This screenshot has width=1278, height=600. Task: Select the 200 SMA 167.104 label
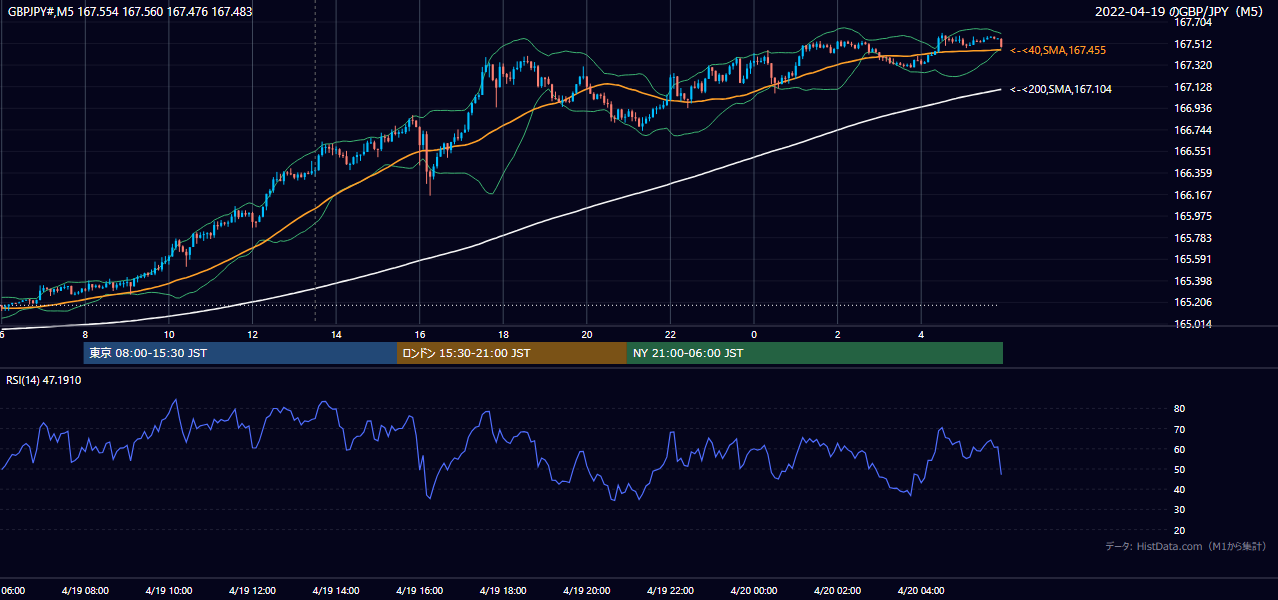click(1061, 89)
